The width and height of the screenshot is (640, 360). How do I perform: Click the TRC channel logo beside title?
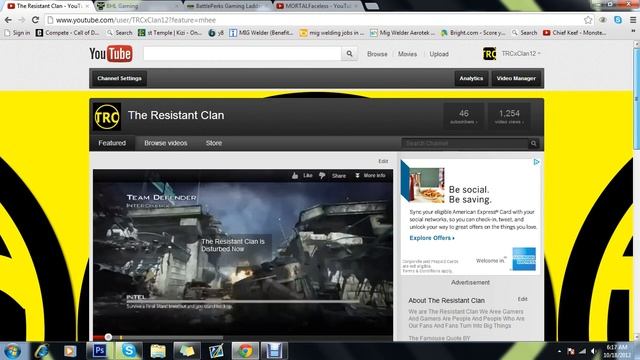point(107,117)
